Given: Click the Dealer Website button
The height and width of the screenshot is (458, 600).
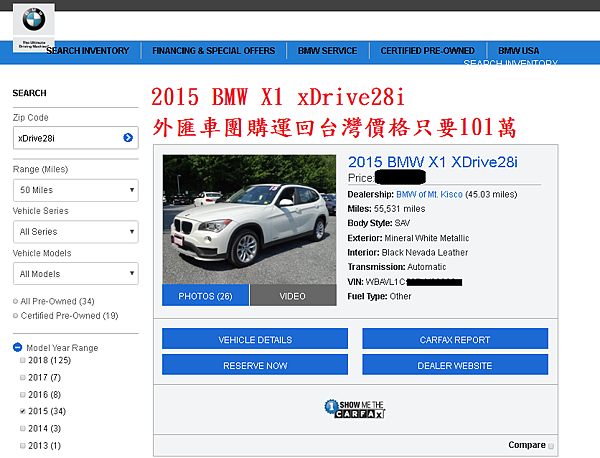Looking at the screenshot, I should pos(455,365).
